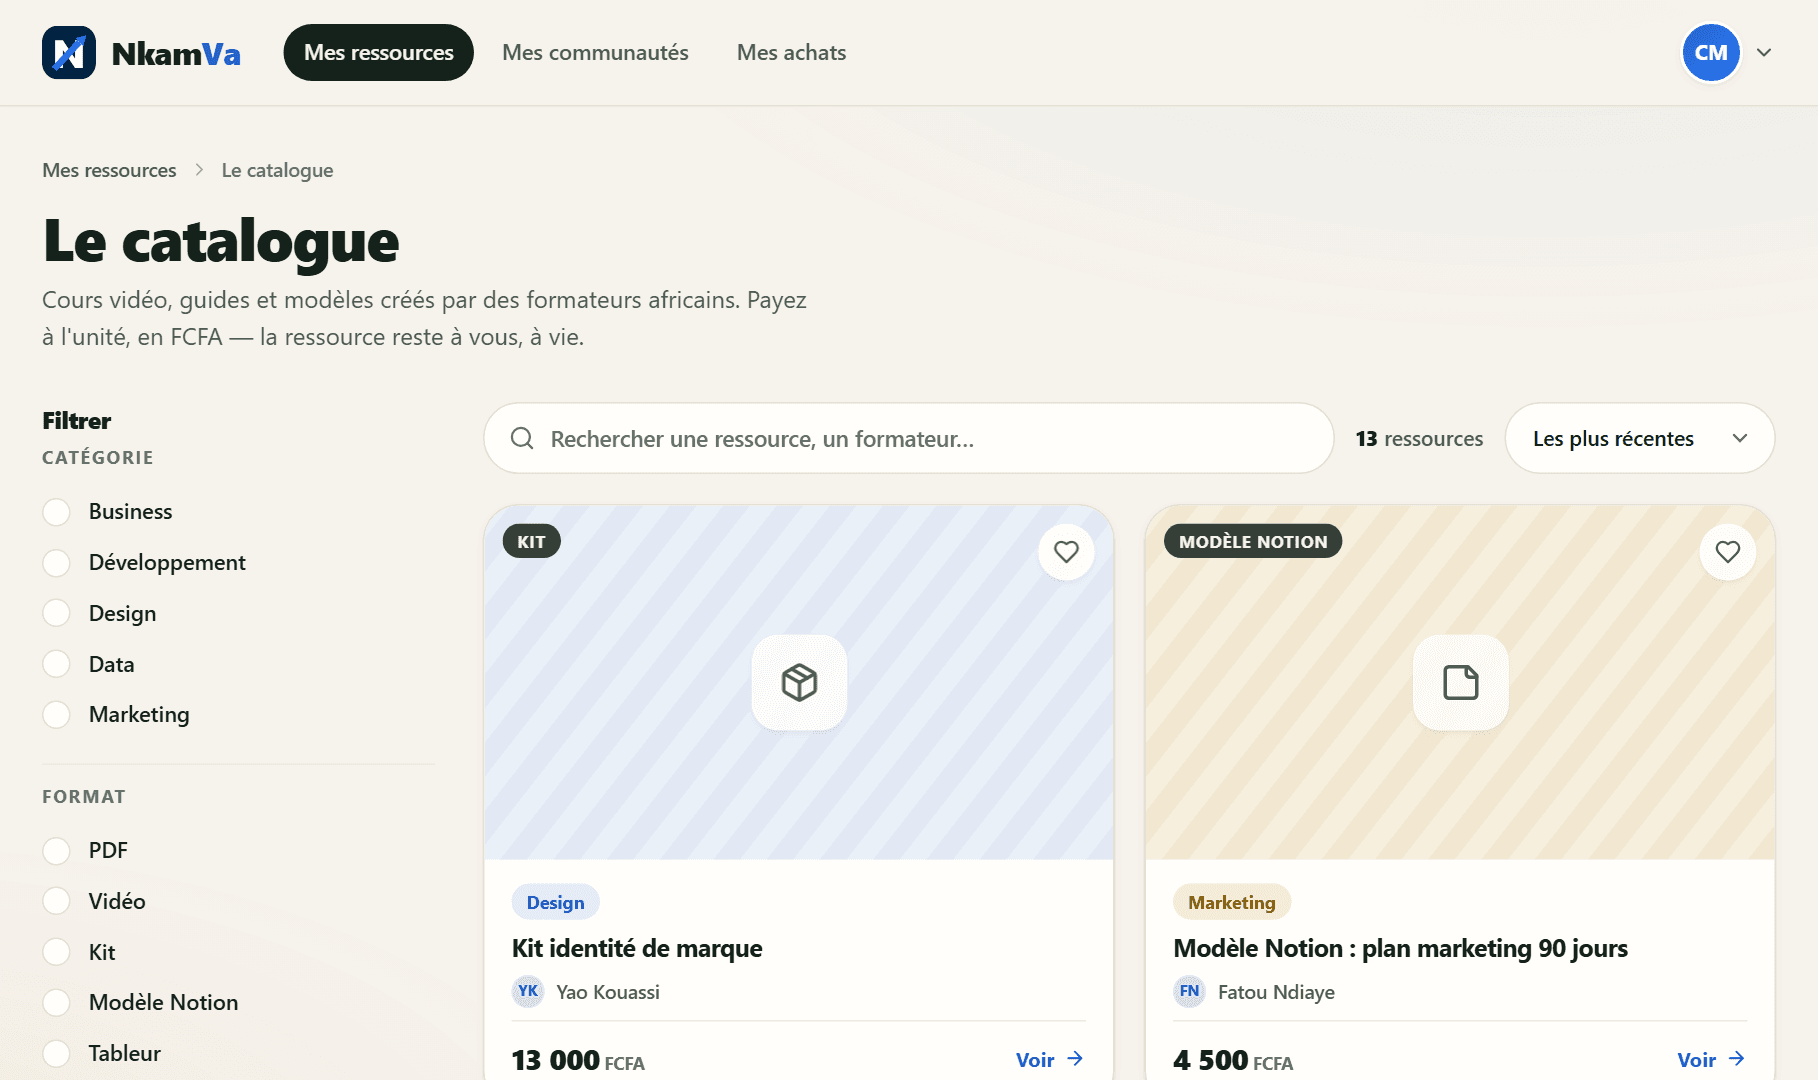Click the note icon on Notion card
1818x1080 pixels.
tap(1460, 683)
